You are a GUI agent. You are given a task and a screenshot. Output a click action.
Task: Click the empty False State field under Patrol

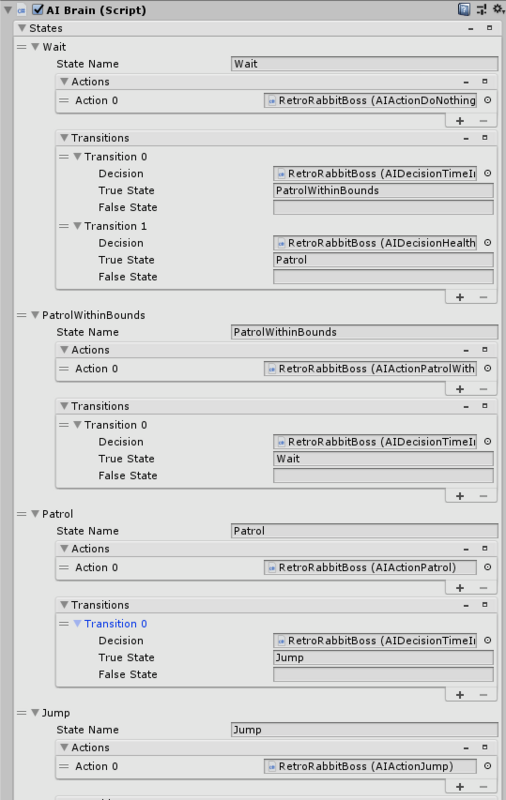pyautogui.click(x=383, y=674)
